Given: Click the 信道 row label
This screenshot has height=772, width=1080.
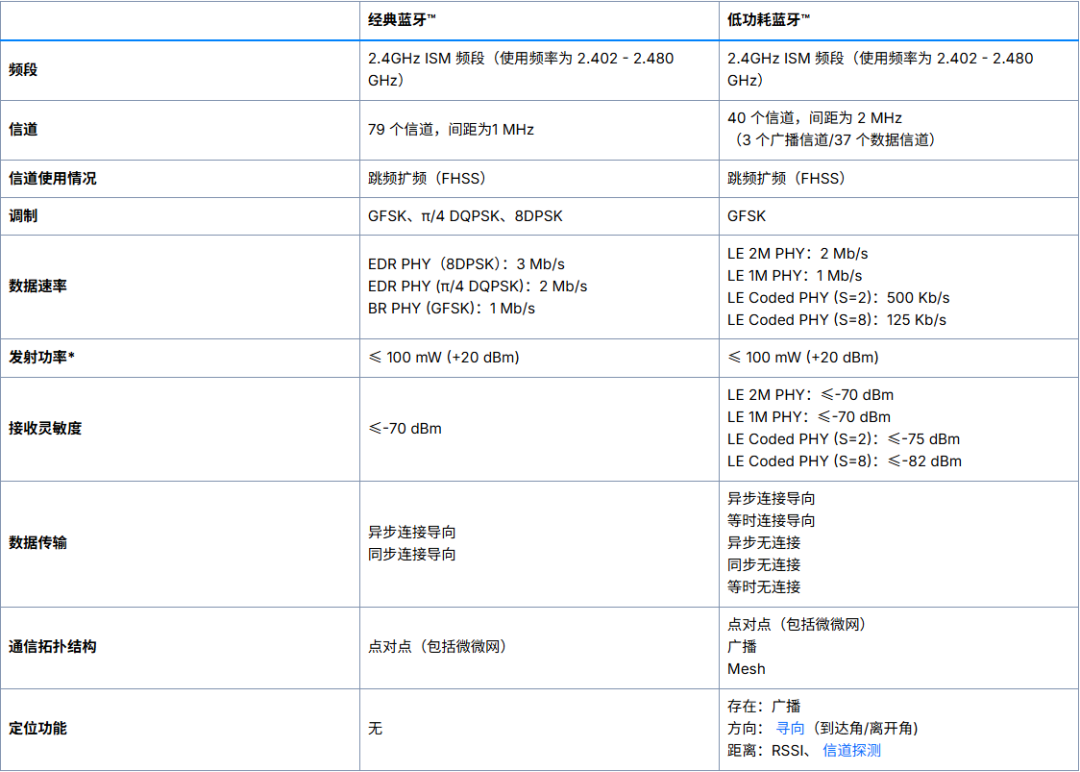Looking at the screenshot, I should 23,129.
